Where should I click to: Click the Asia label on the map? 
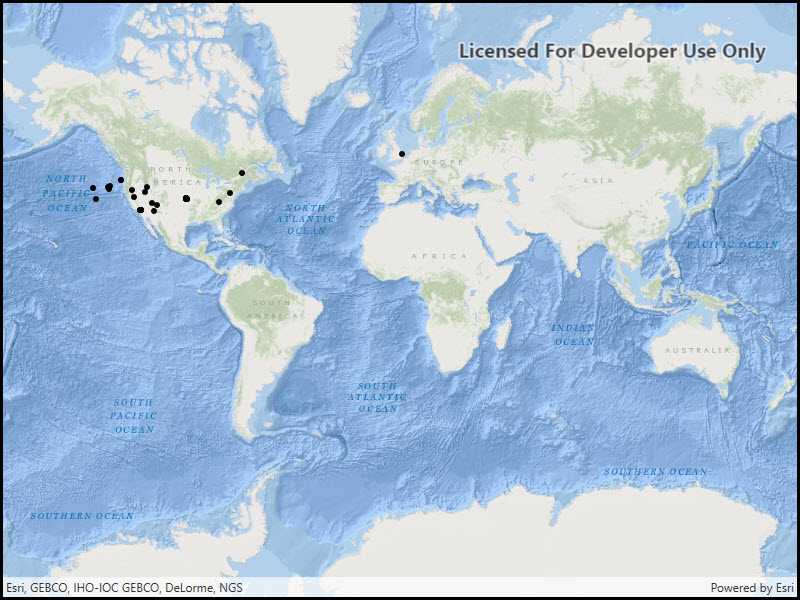(598, 180)
